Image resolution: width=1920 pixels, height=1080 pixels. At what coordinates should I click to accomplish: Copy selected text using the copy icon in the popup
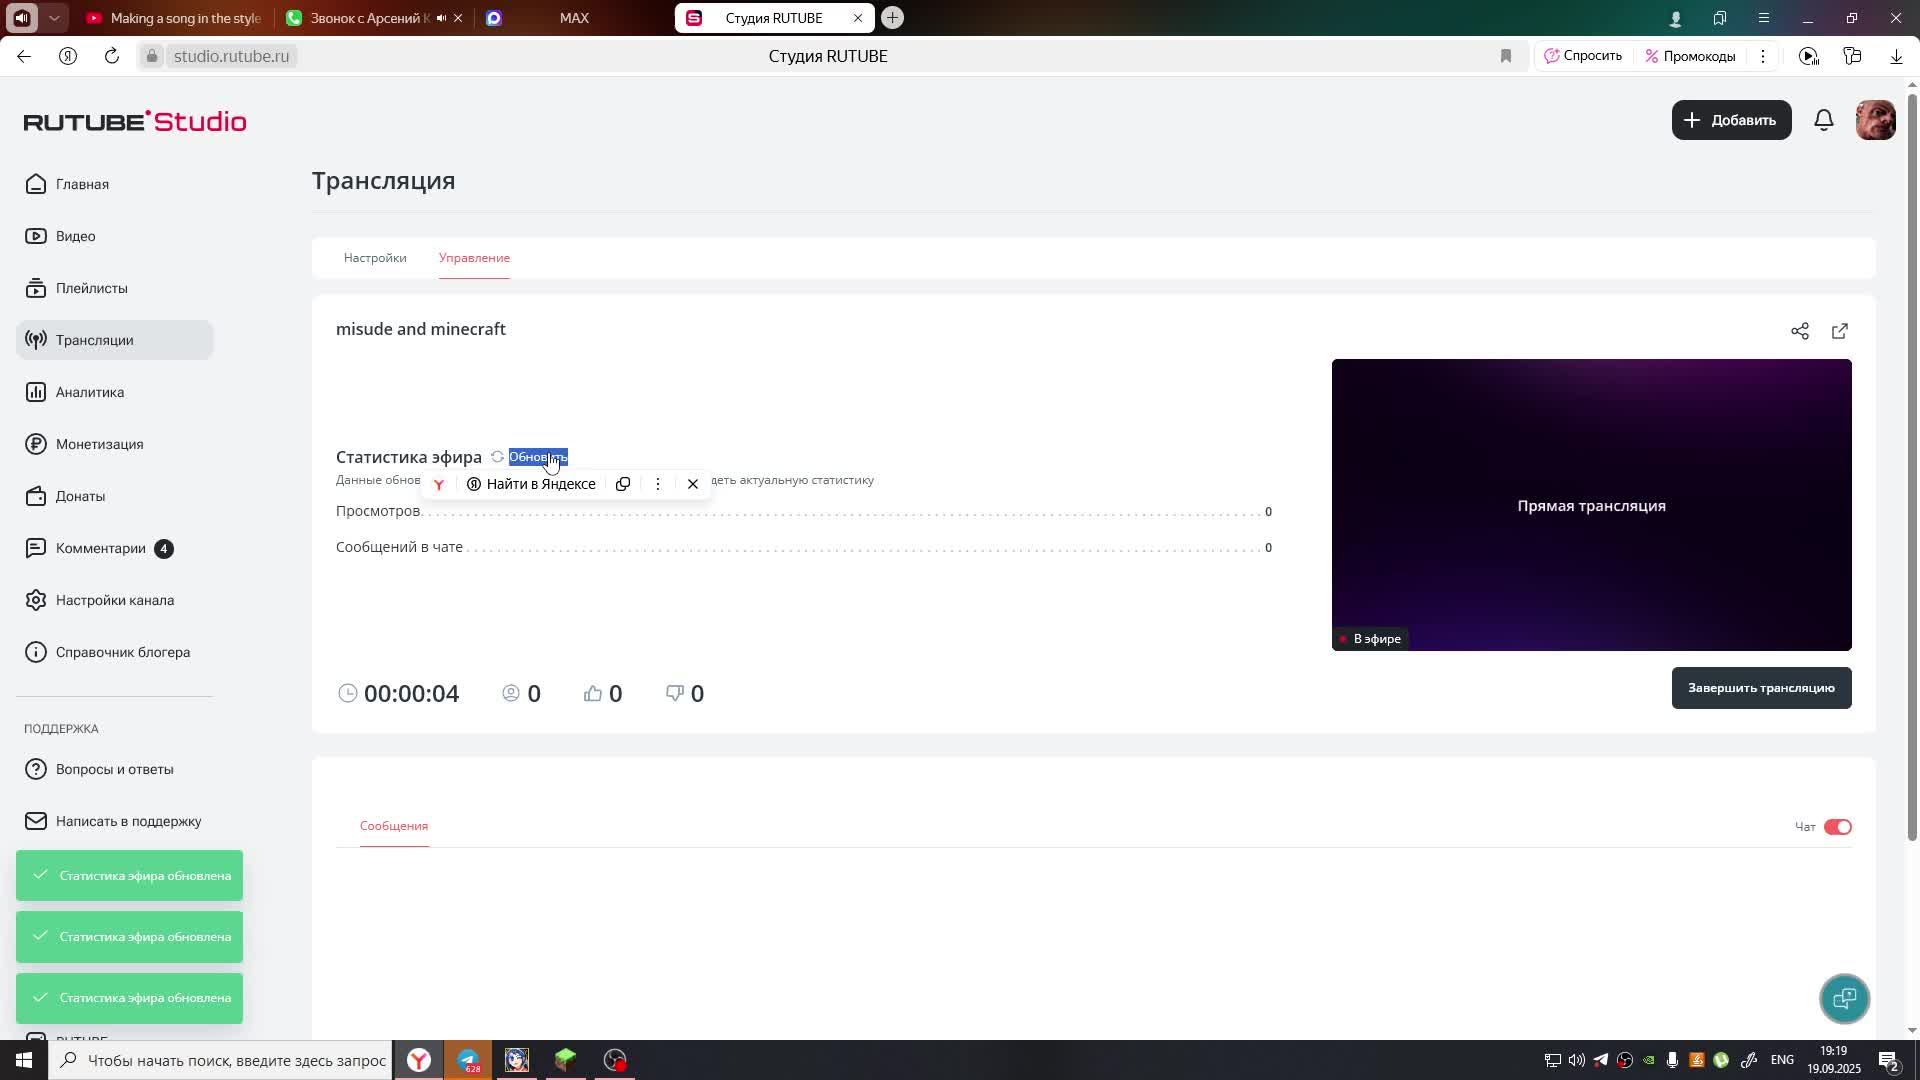[x=622, y=484]
